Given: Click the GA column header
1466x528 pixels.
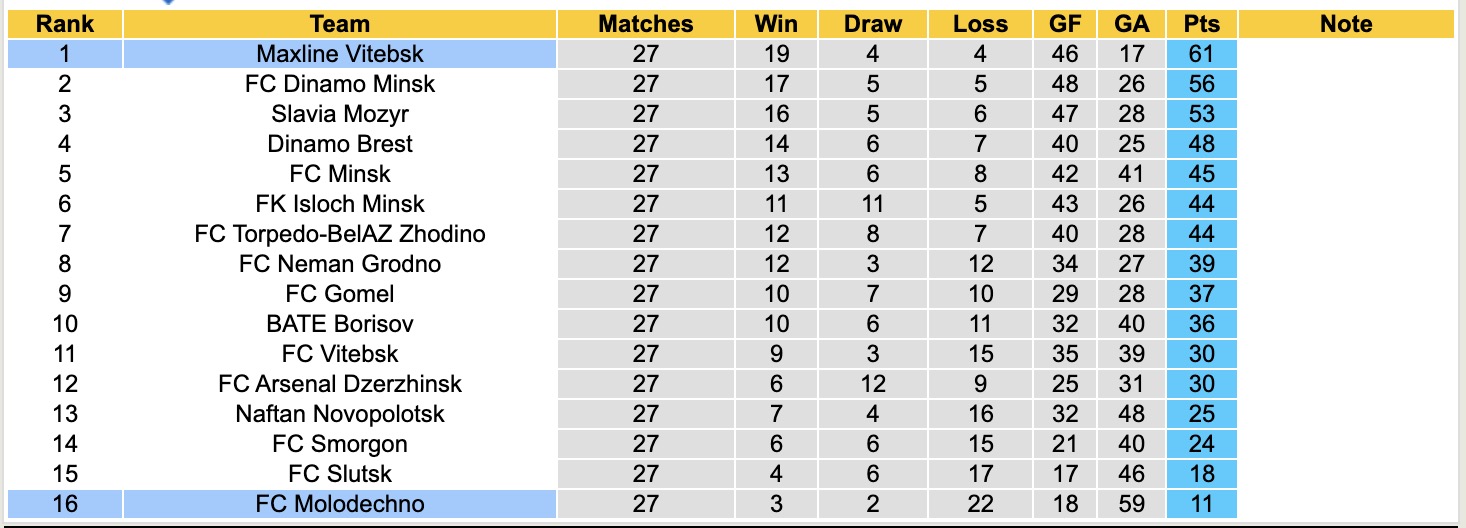Looking at the screenshot, I should click(1130, 24).
